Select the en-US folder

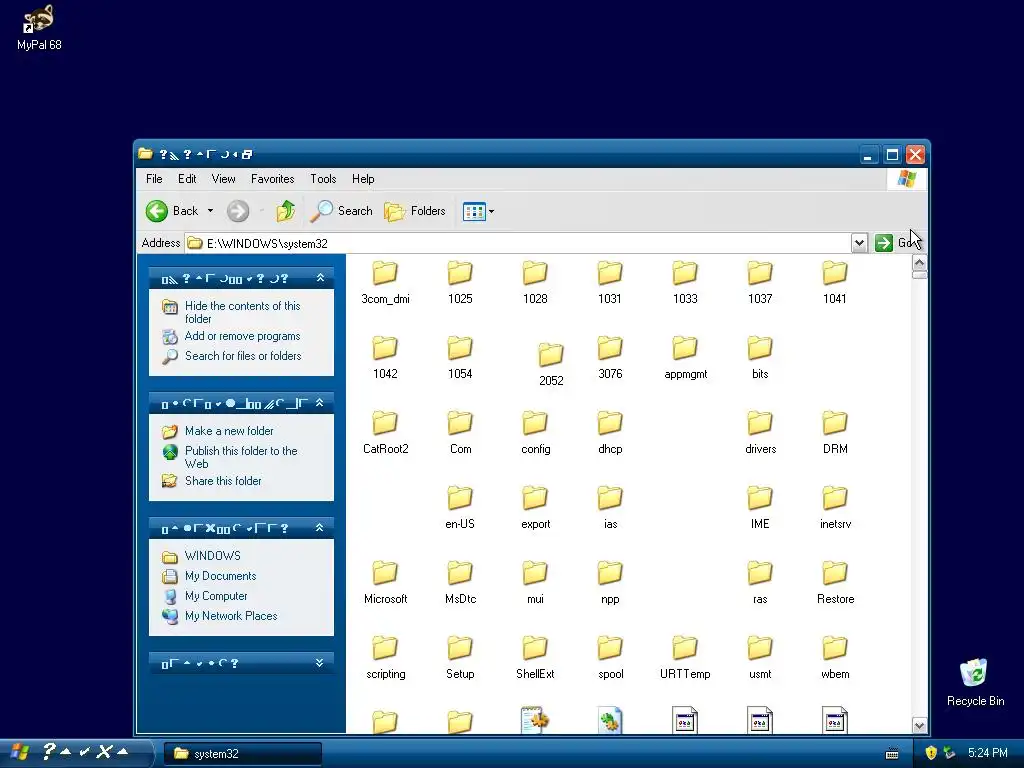[460, 508]
